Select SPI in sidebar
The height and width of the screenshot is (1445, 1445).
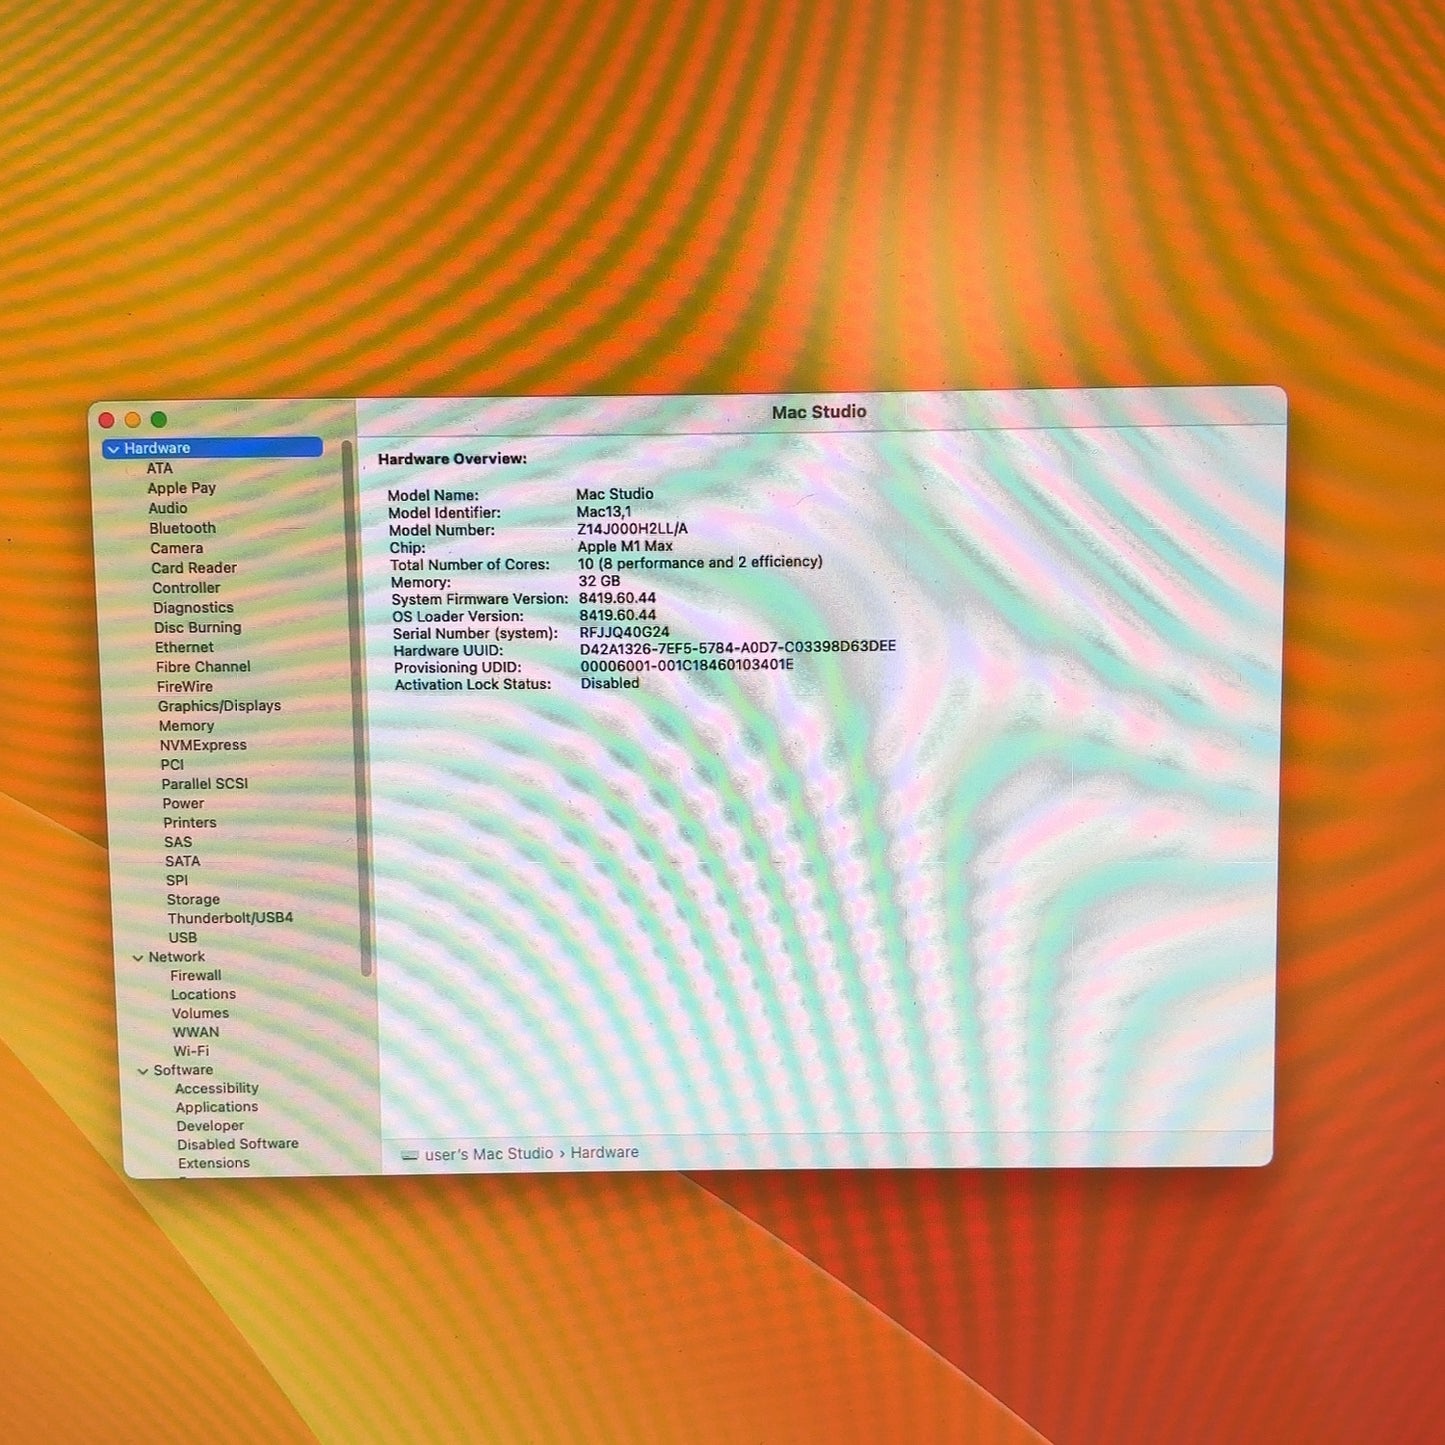(177, 881)
